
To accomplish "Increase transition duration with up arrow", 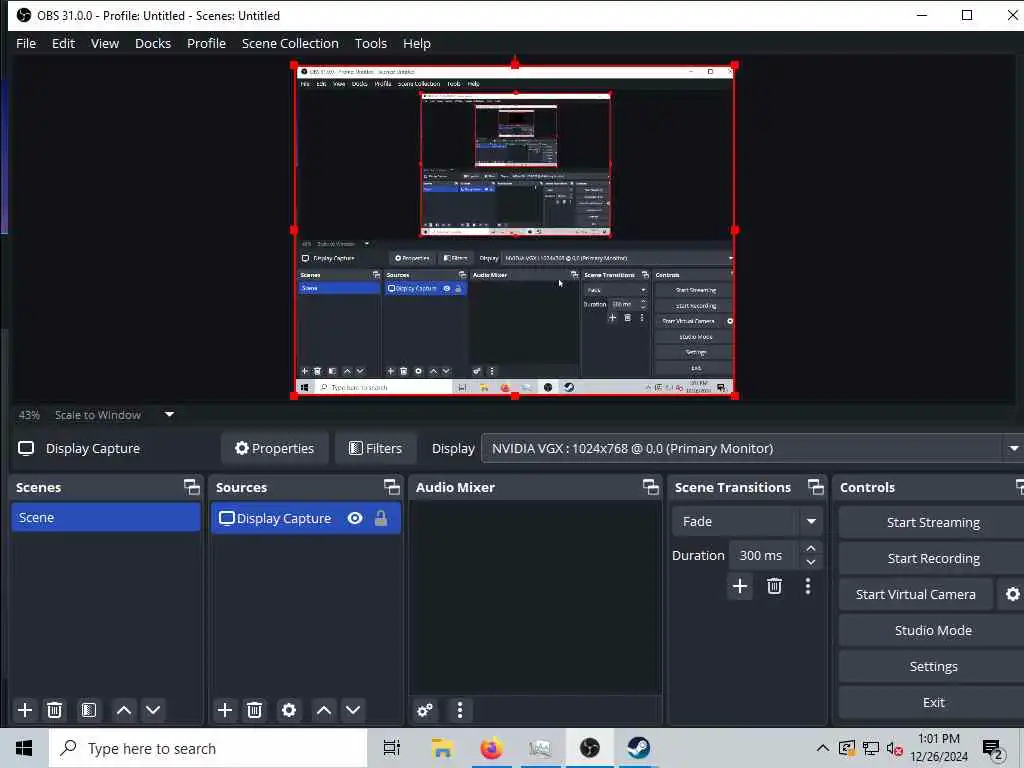I will (810, 548).
